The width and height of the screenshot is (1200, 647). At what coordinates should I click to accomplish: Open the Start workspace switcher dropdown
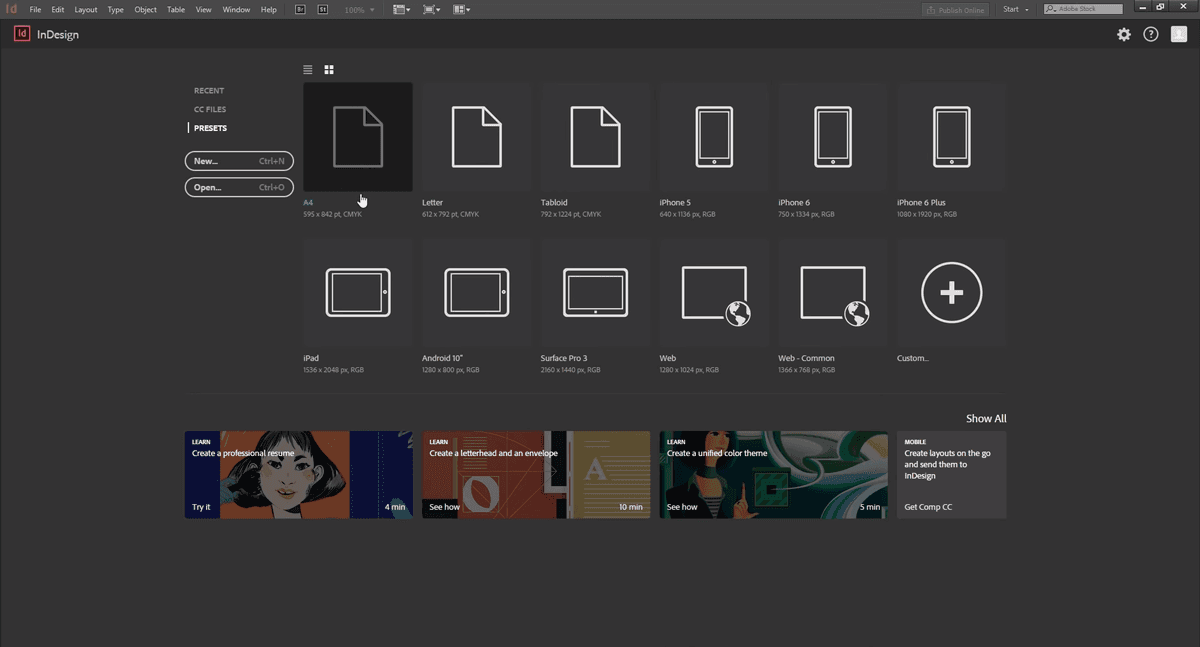click(1016, 9)
